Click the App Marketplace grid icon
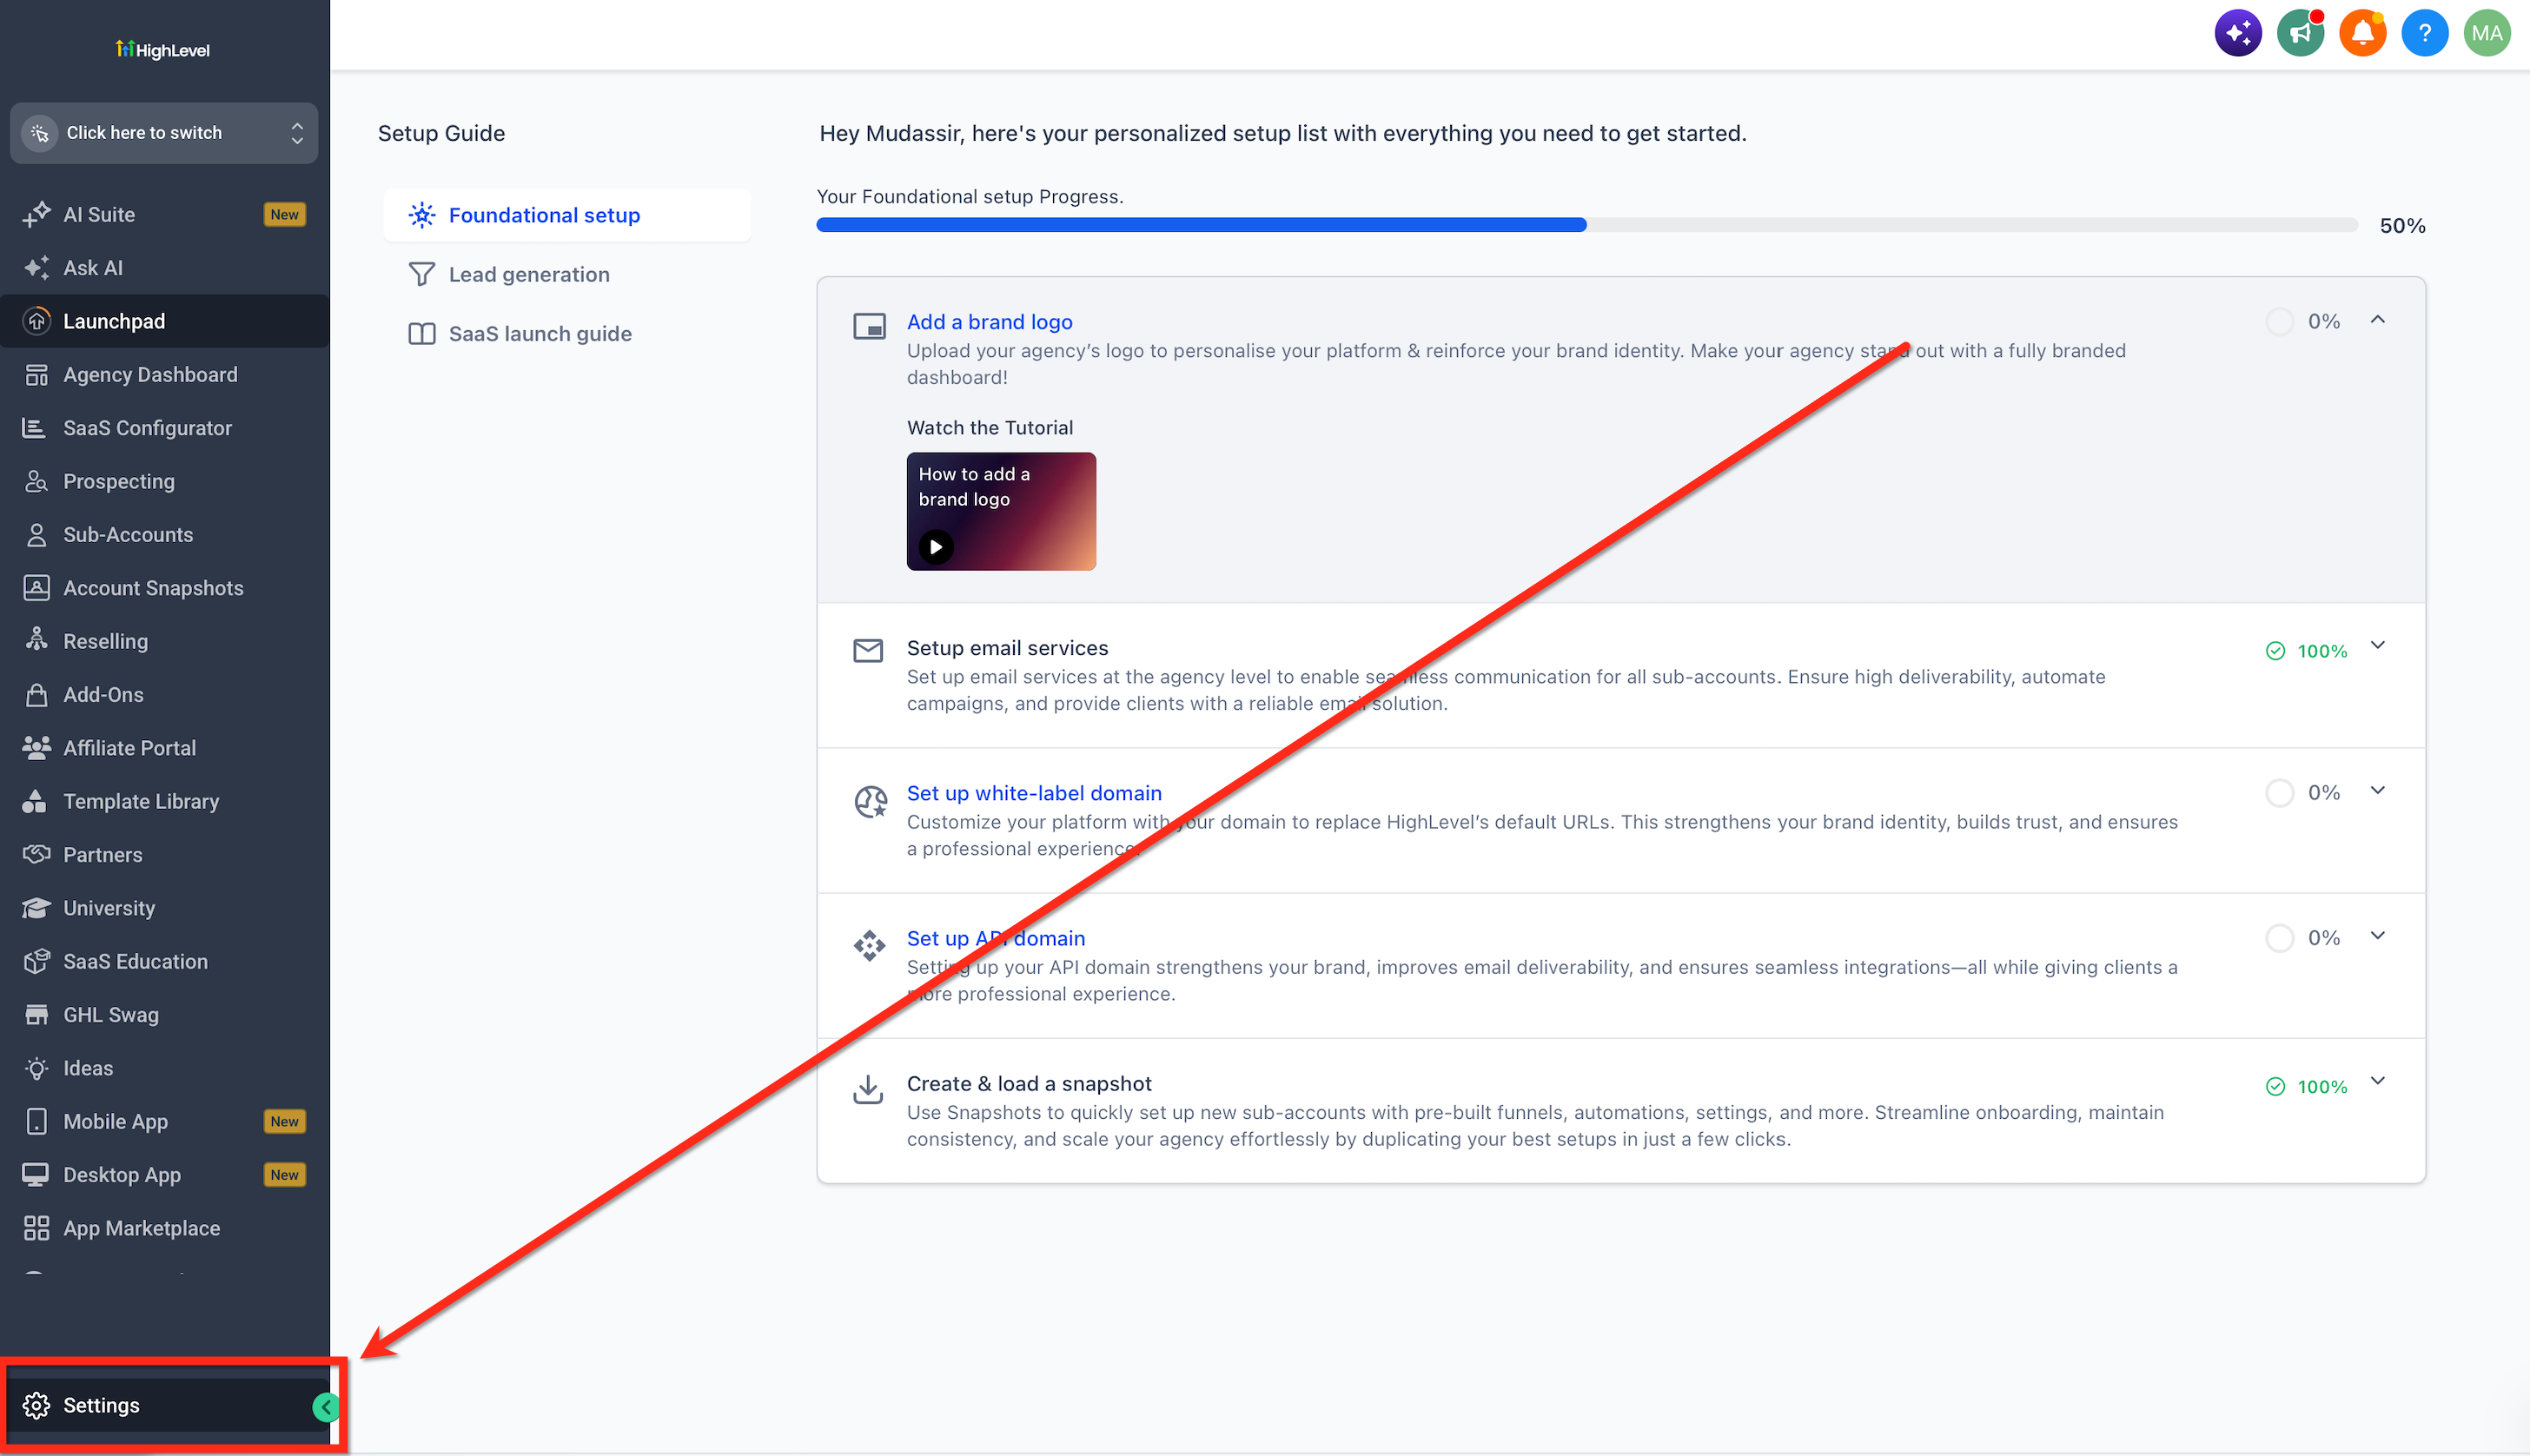The height and width of the screenshot is (1456, 2530). point(36,1228)
